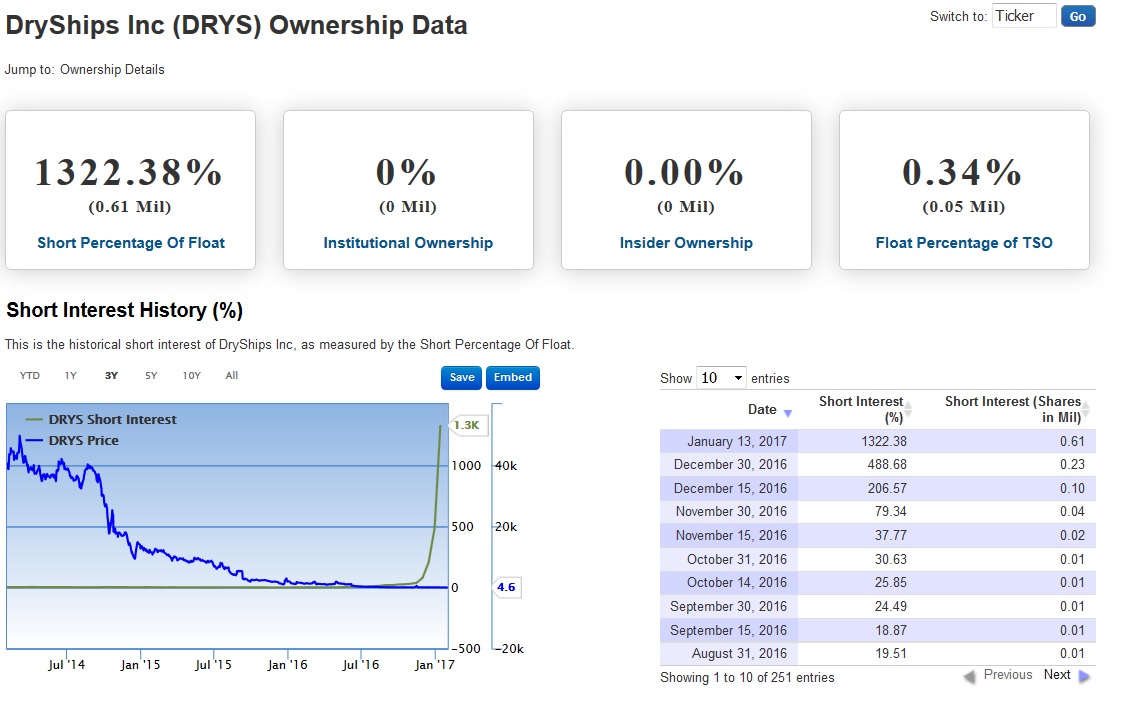1125x703 pixels.
Task: Show the All time range chart
Action: coord(231,375)
